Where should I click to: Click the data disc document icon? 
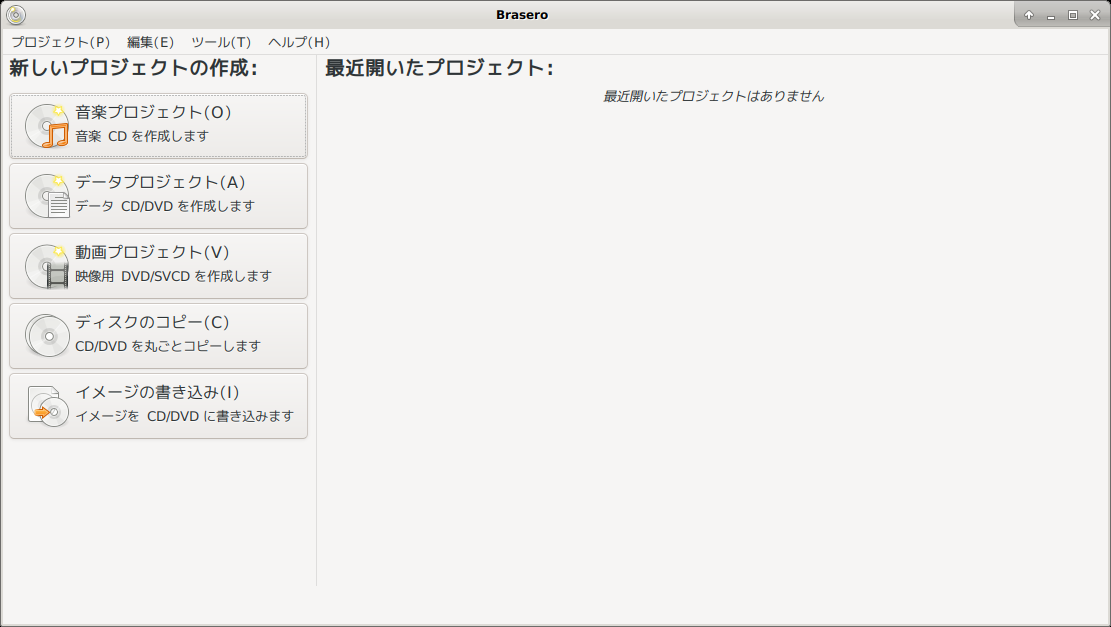click(47, 196)
